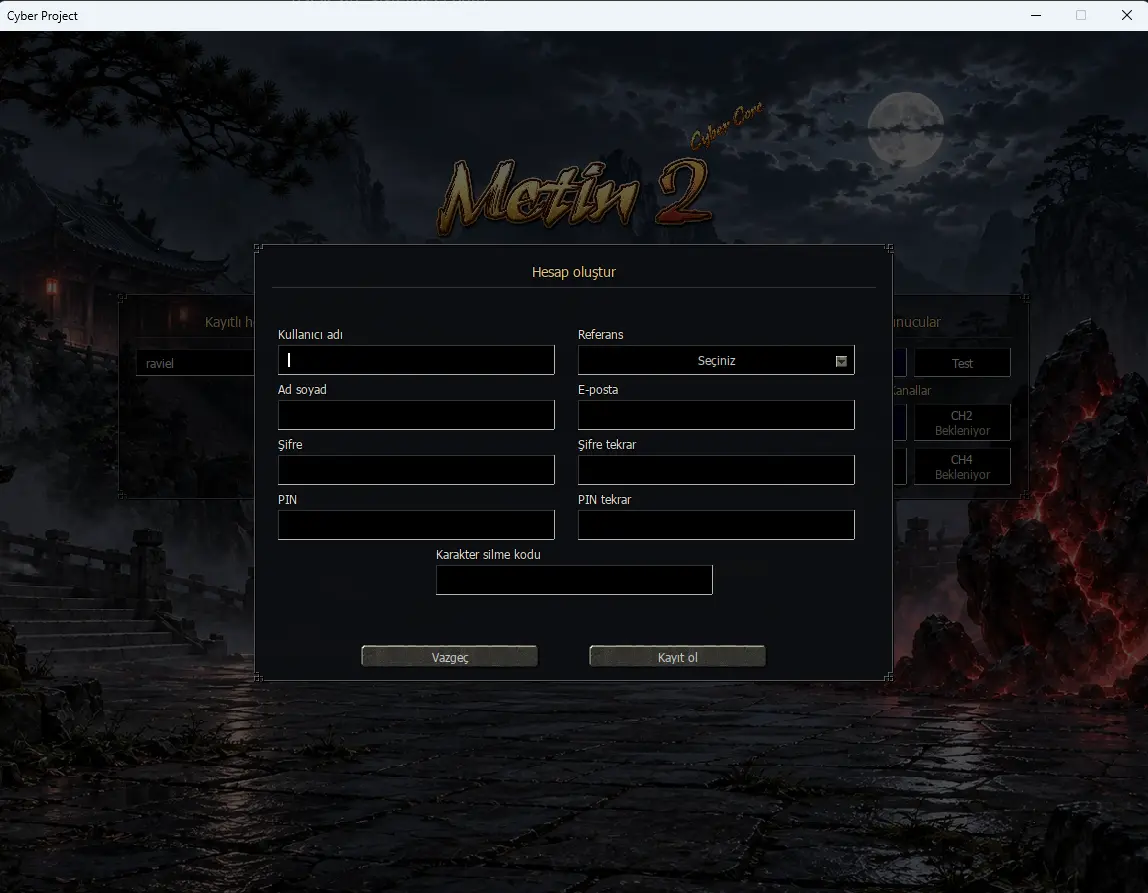
Task: Activate the Şifre password field
Action: tap(416, 470)
